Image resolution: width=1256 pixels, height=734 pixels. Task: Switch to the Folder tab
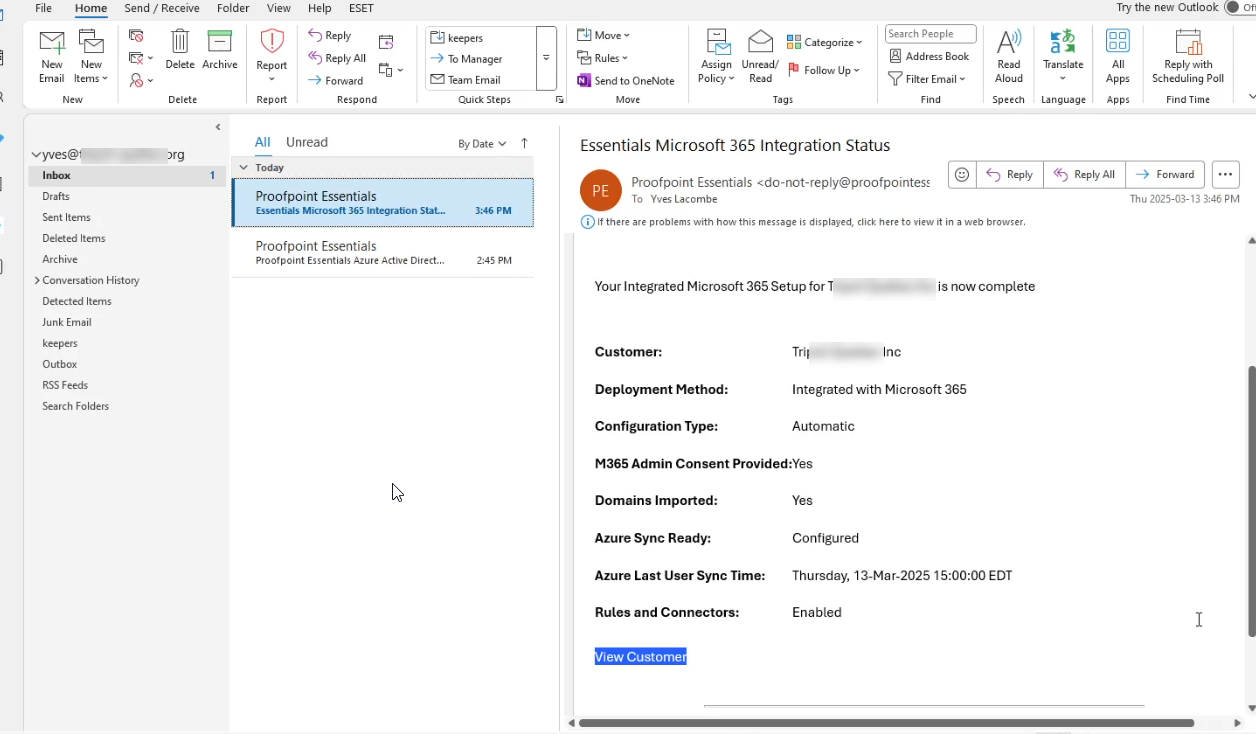(x=233, y=8)
